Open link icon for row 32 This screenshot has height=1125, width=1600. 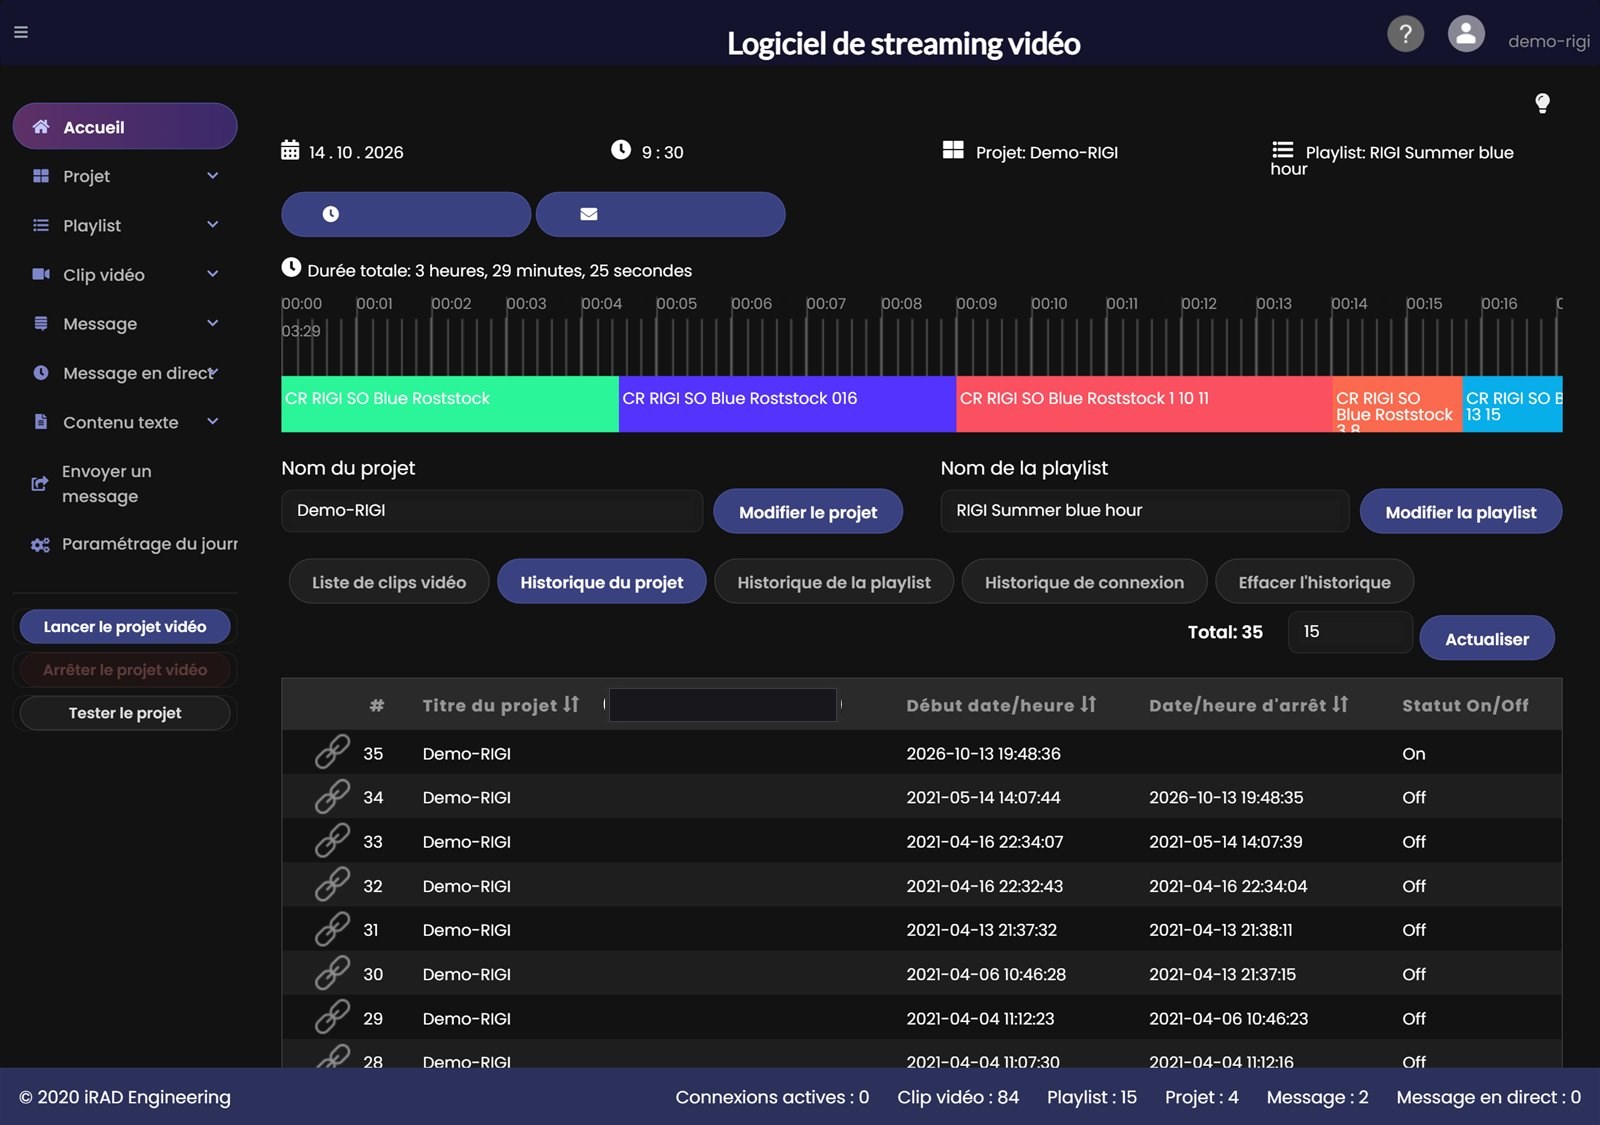(332, 884)
